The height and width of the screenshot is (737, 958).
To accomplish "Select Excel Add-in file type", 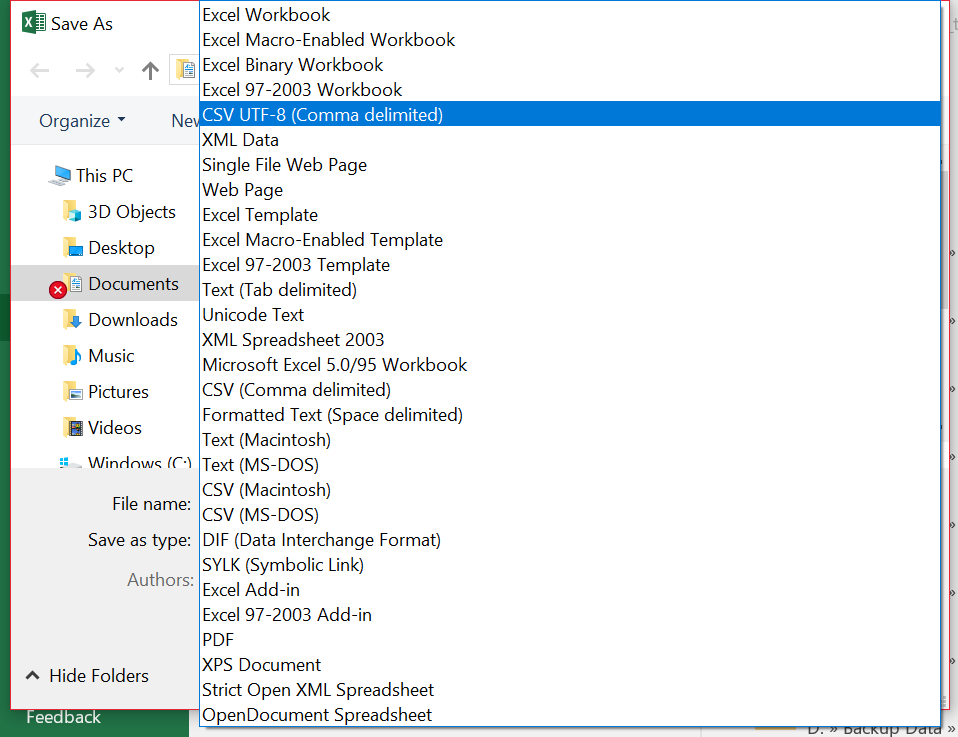I will coord(569,590).
